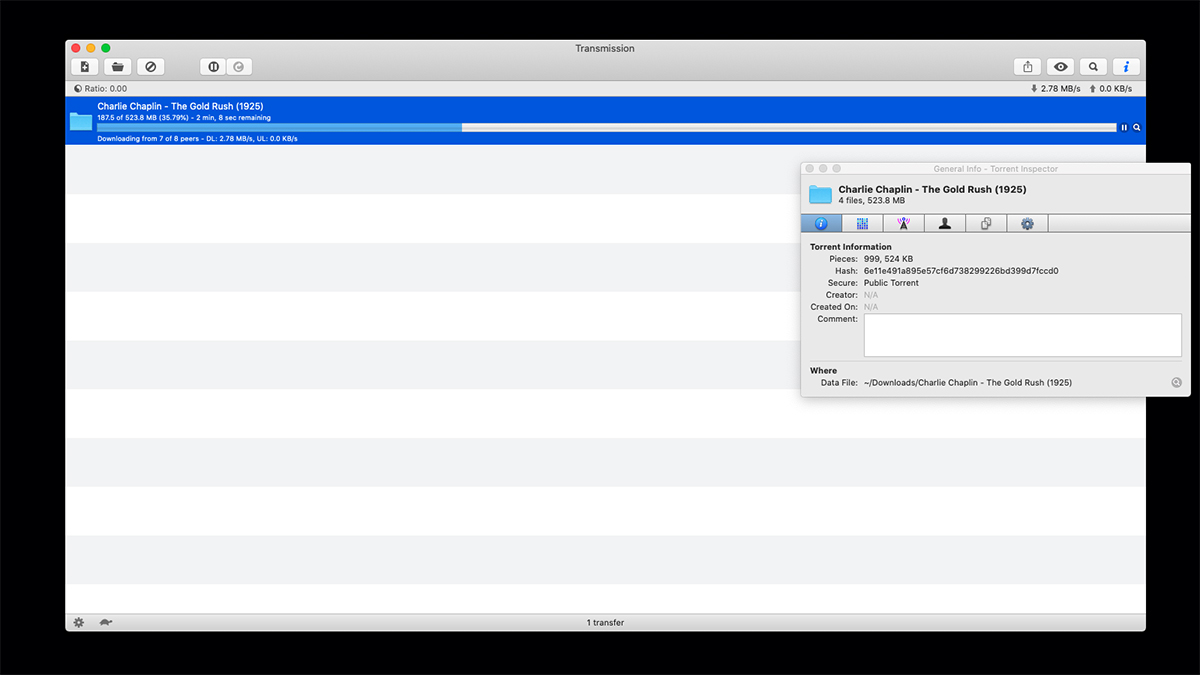Select the torrent hash value in the inspector
The image size is (1200, 675).
pyautogui.click(x=961, y=271)
